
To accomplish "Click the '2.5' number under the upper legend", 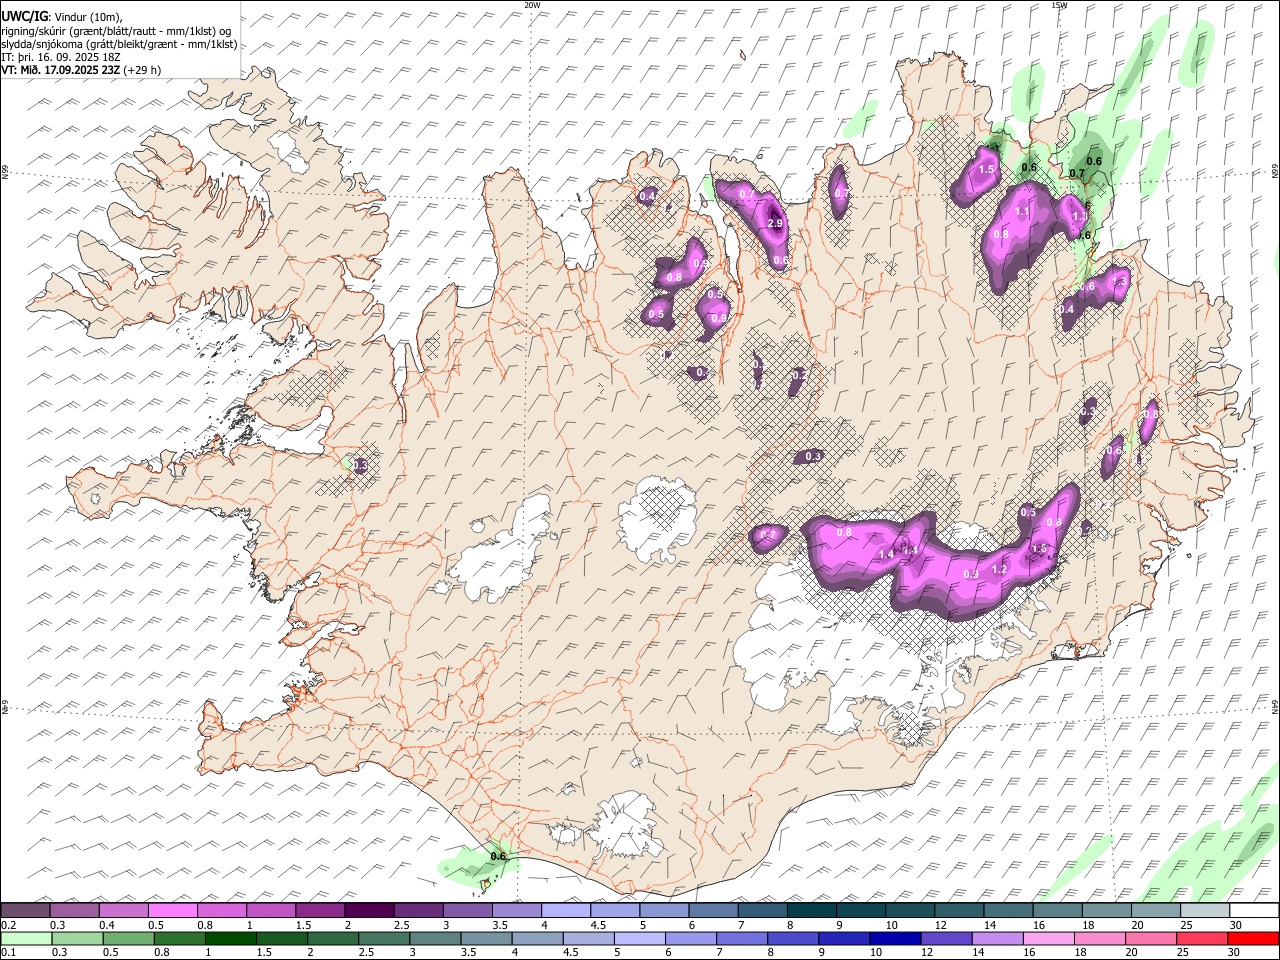I will [401, 925].
